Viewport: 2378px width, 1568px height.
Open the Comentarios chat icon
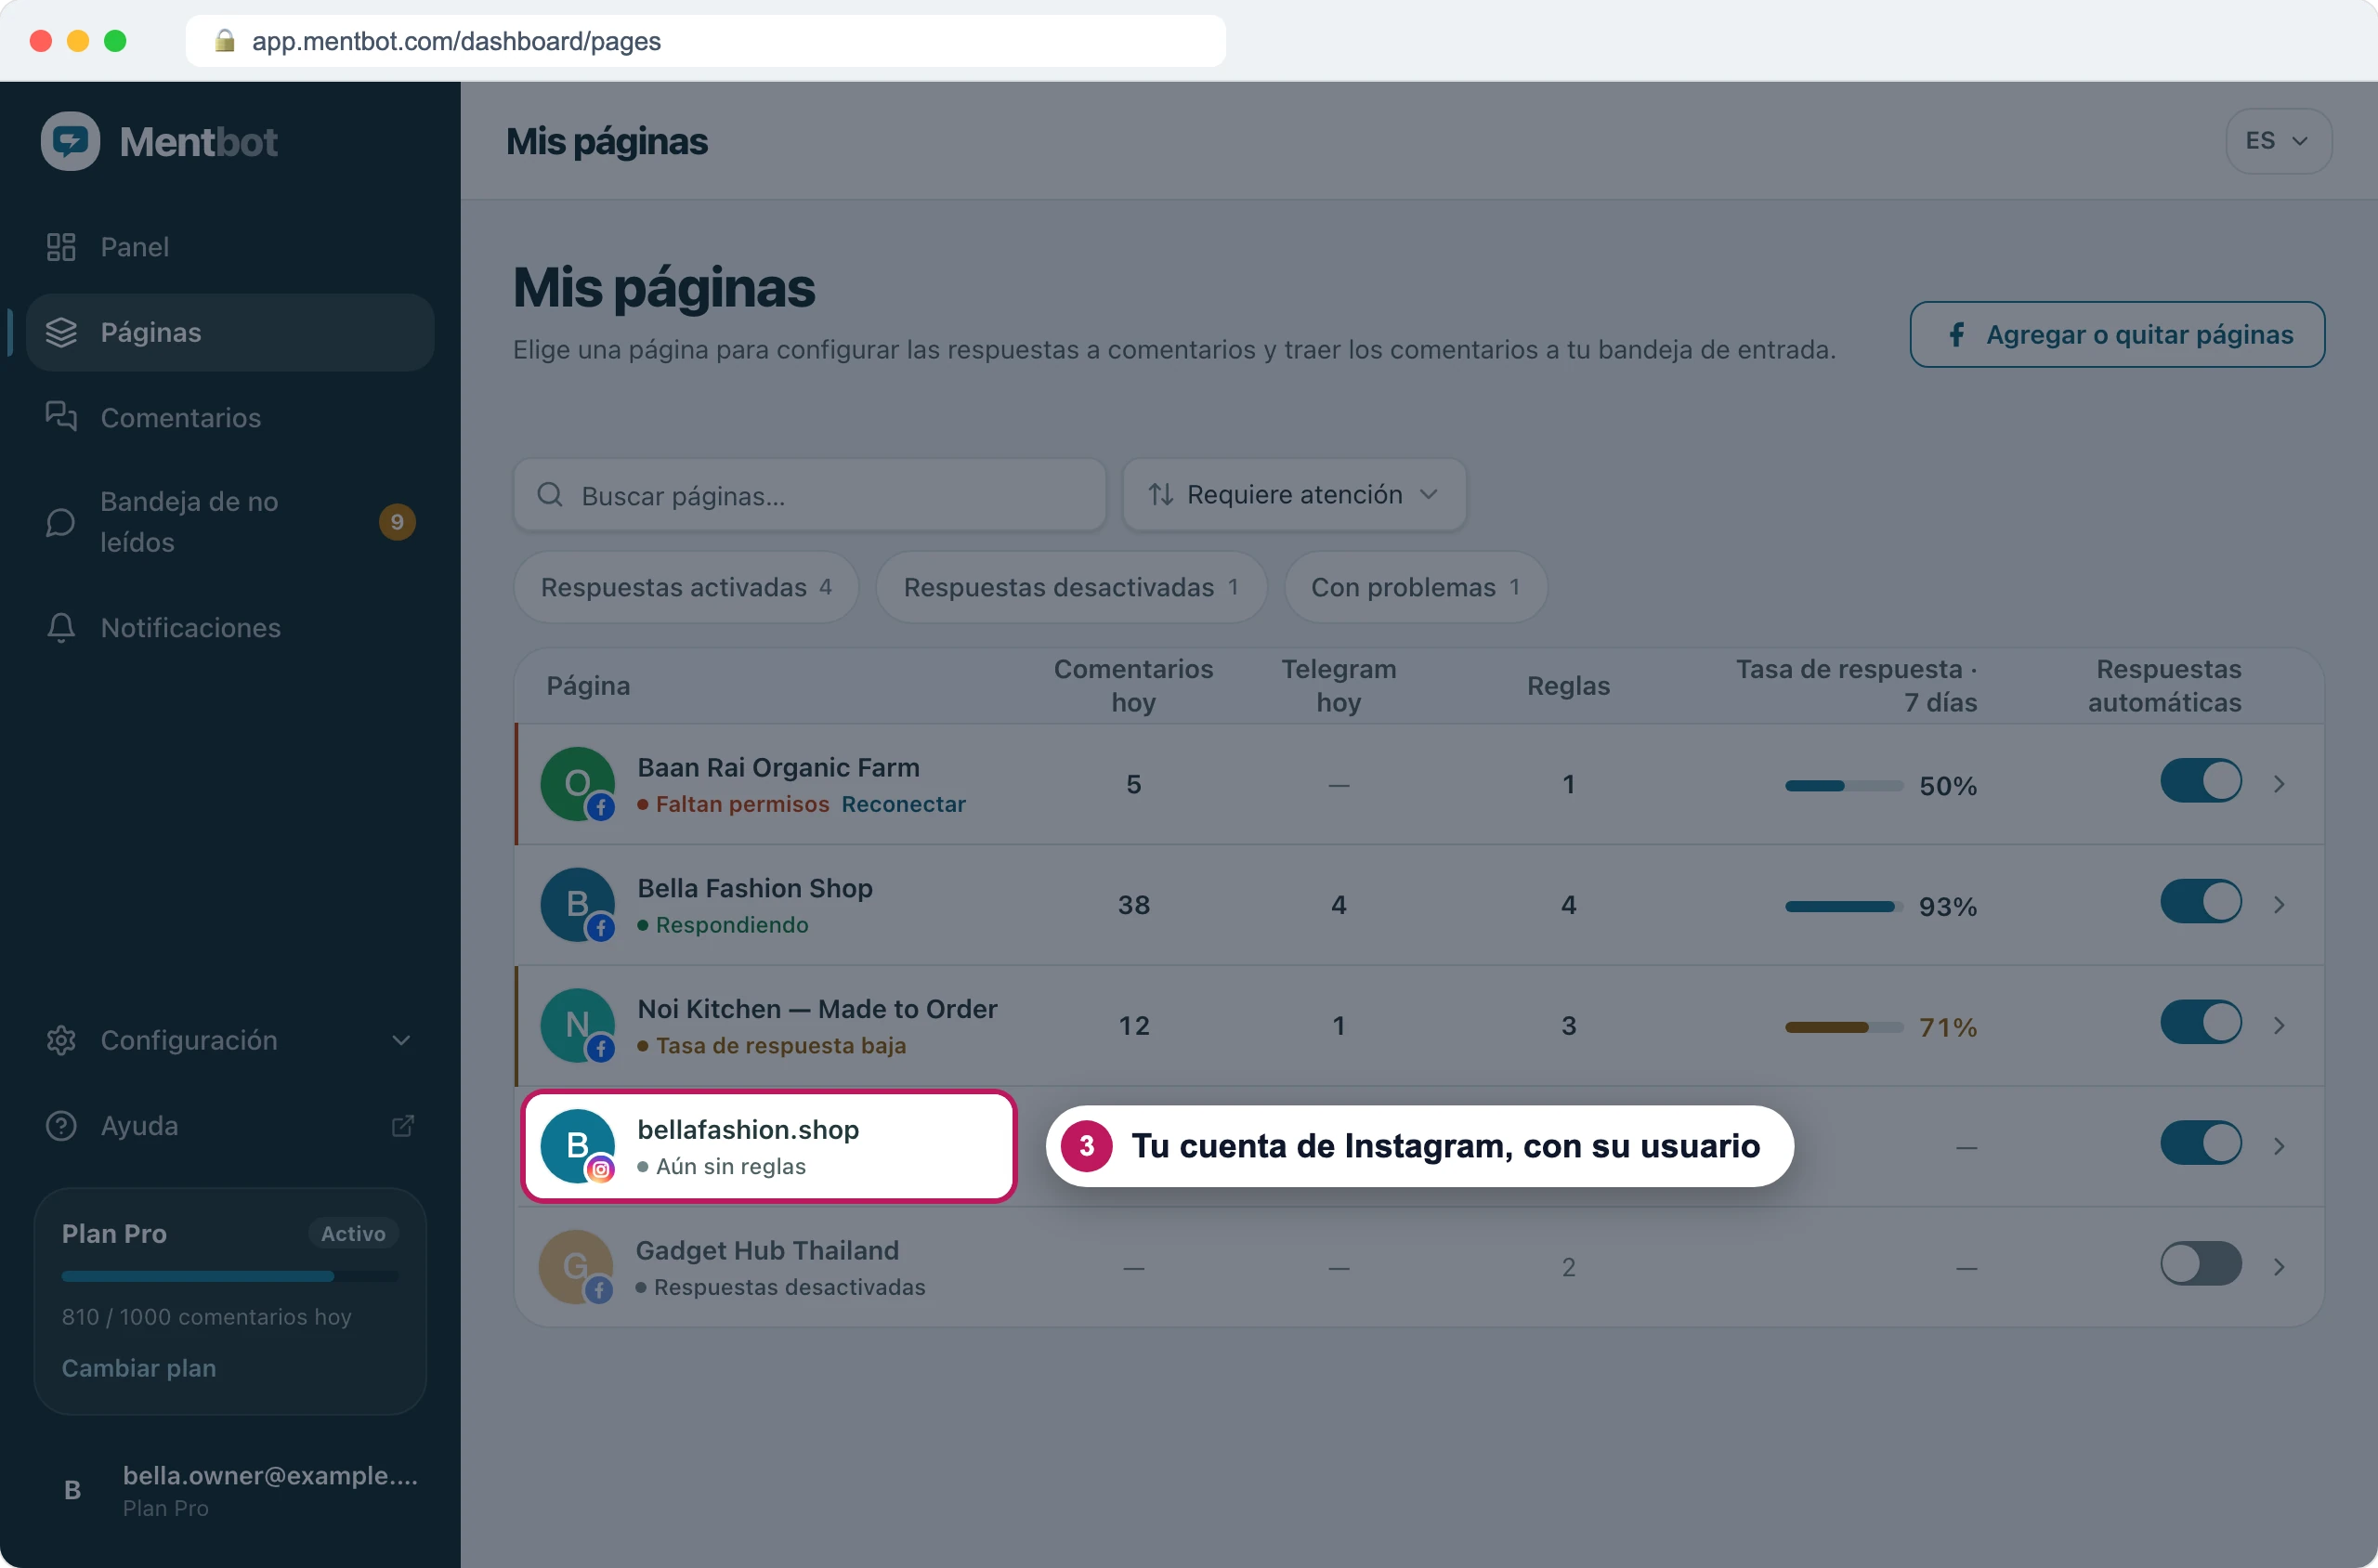(61, 417)
